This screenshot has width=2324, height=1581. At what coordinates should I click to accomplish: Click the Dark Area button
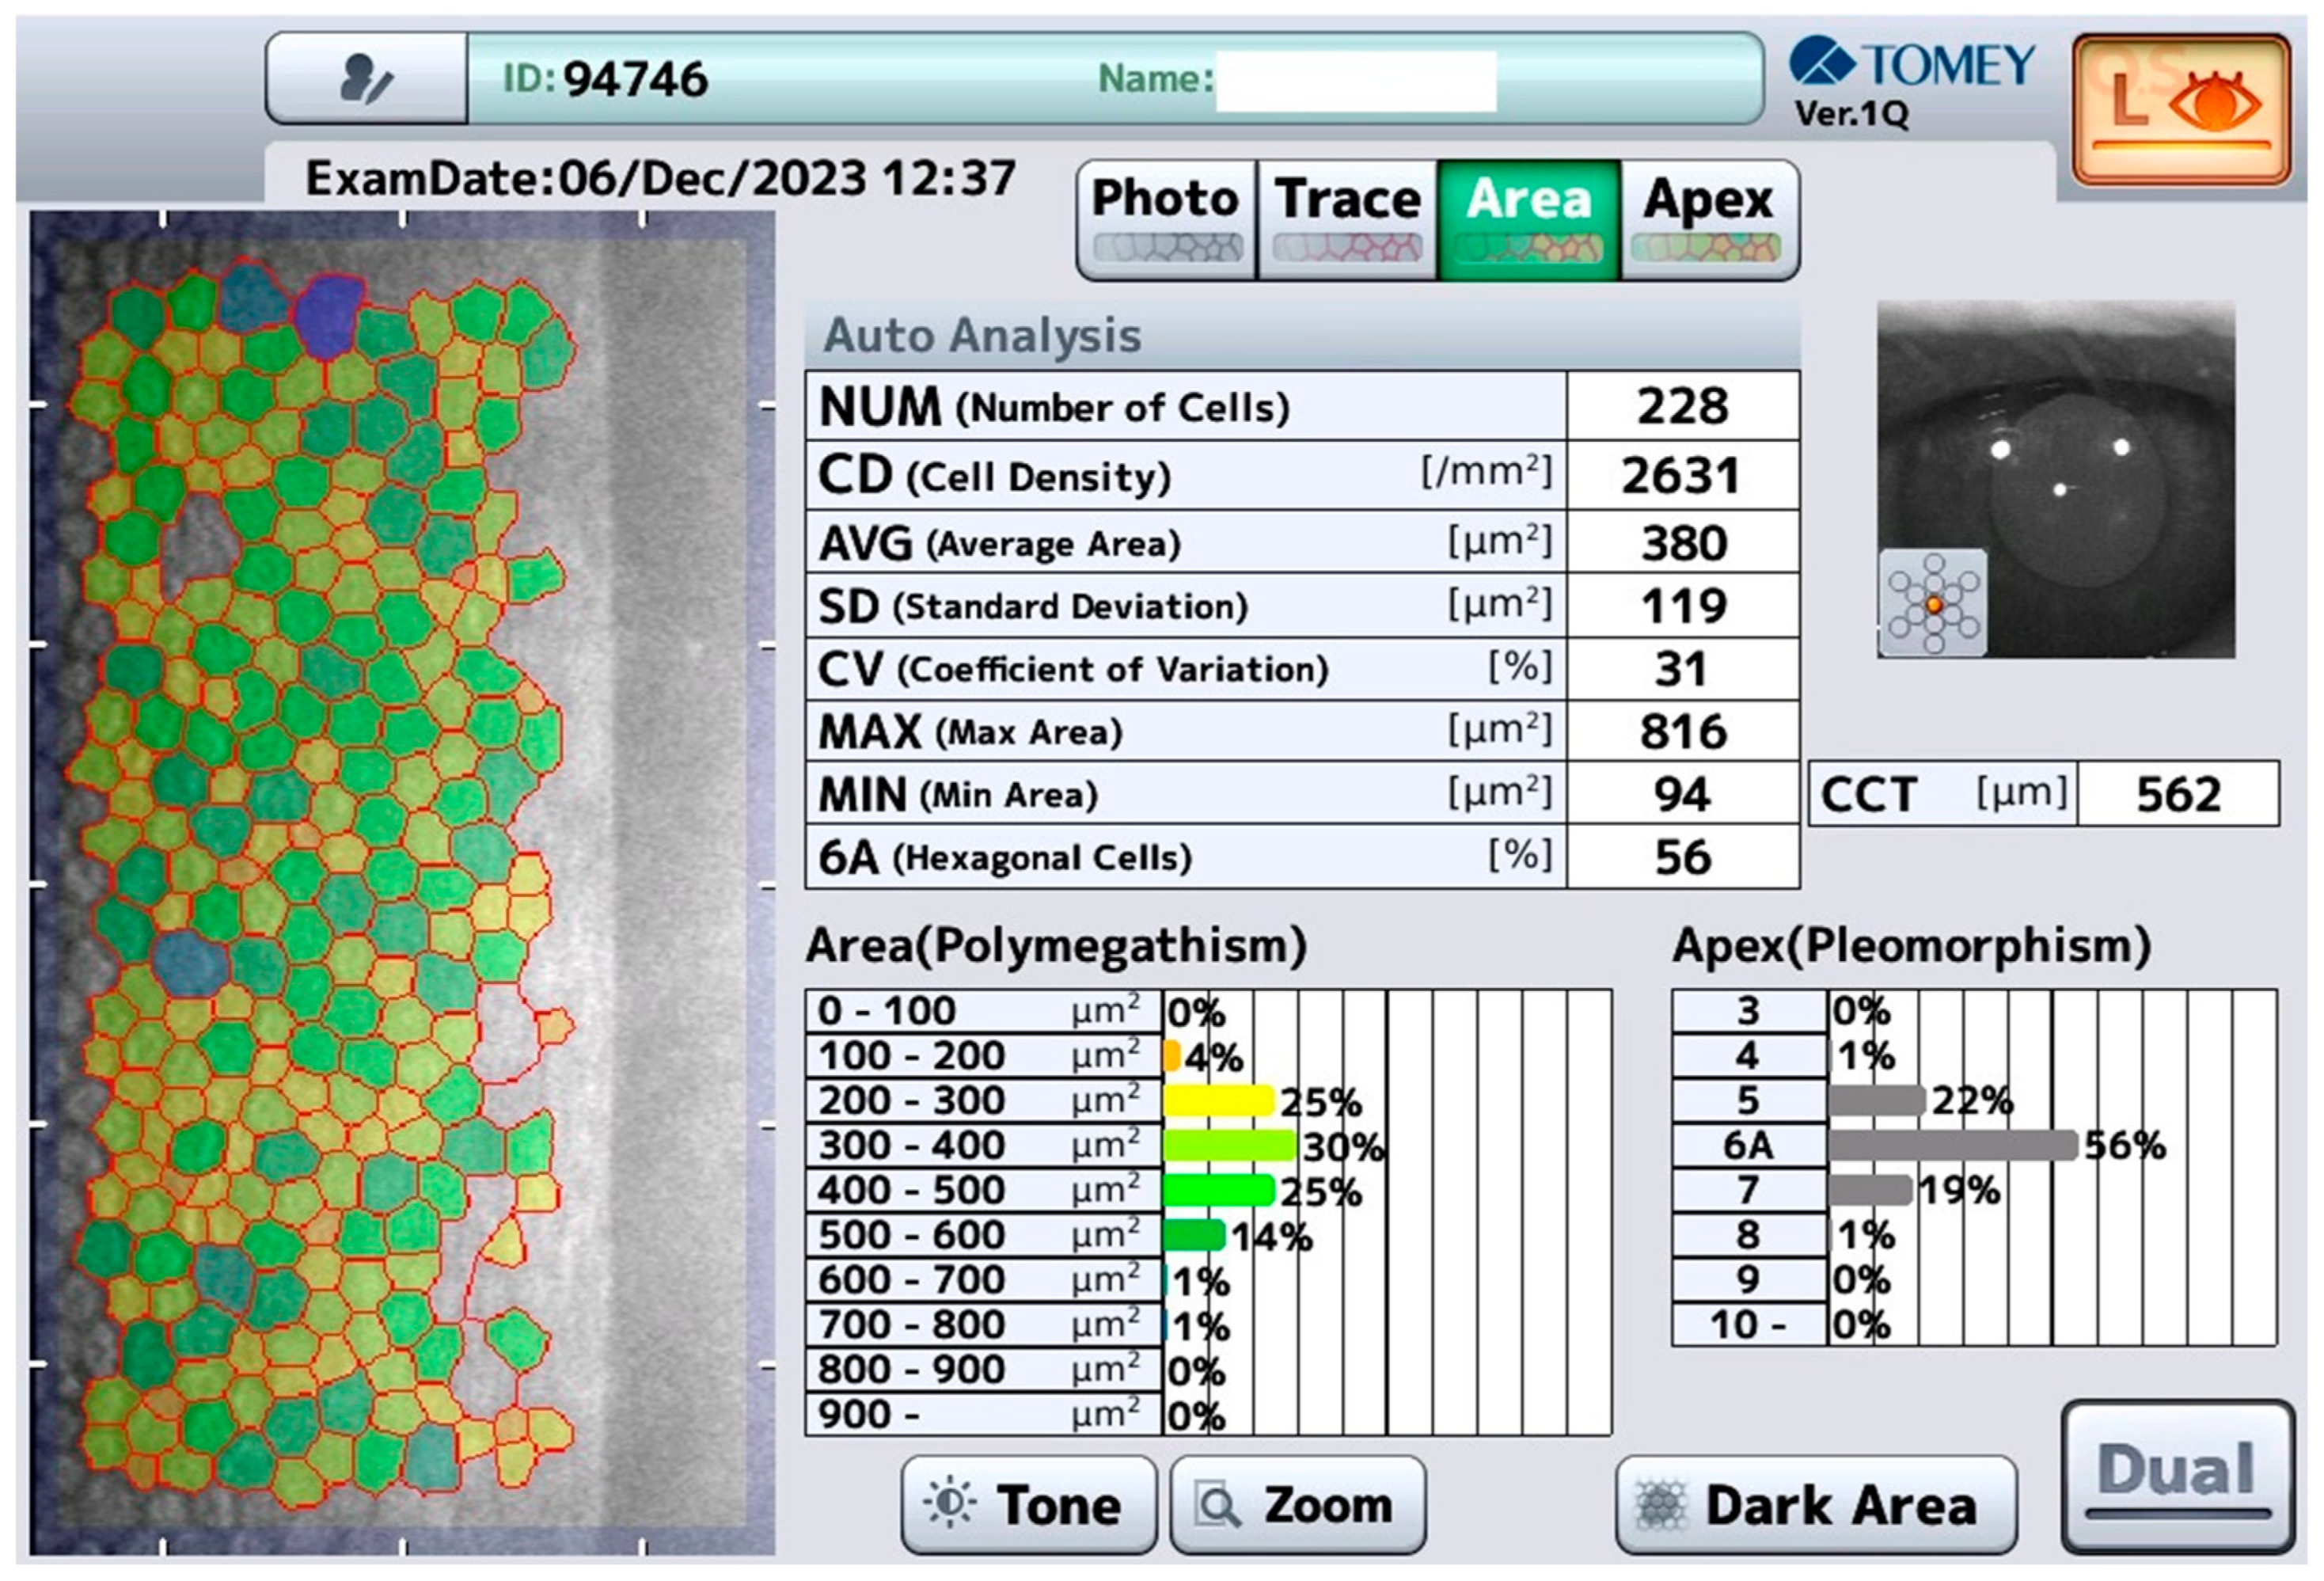click(x=1815, y=1504)
